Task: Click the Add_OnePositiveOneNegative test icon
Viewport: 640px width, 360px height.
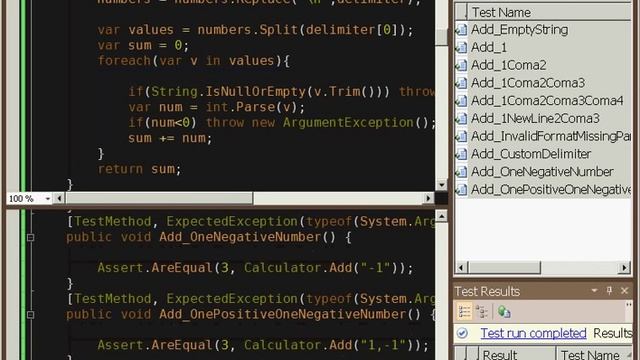Action: 462,189
